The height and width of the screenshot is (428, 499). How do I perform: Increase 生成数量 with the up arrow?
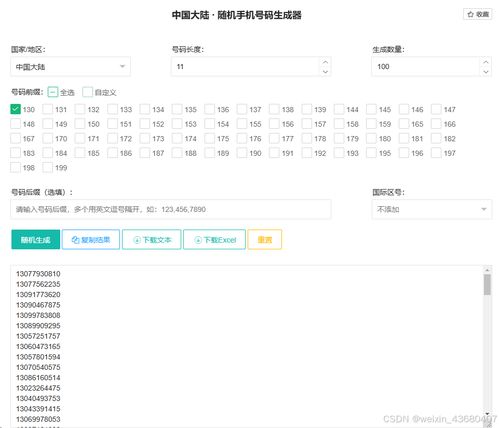pos(486,62)
